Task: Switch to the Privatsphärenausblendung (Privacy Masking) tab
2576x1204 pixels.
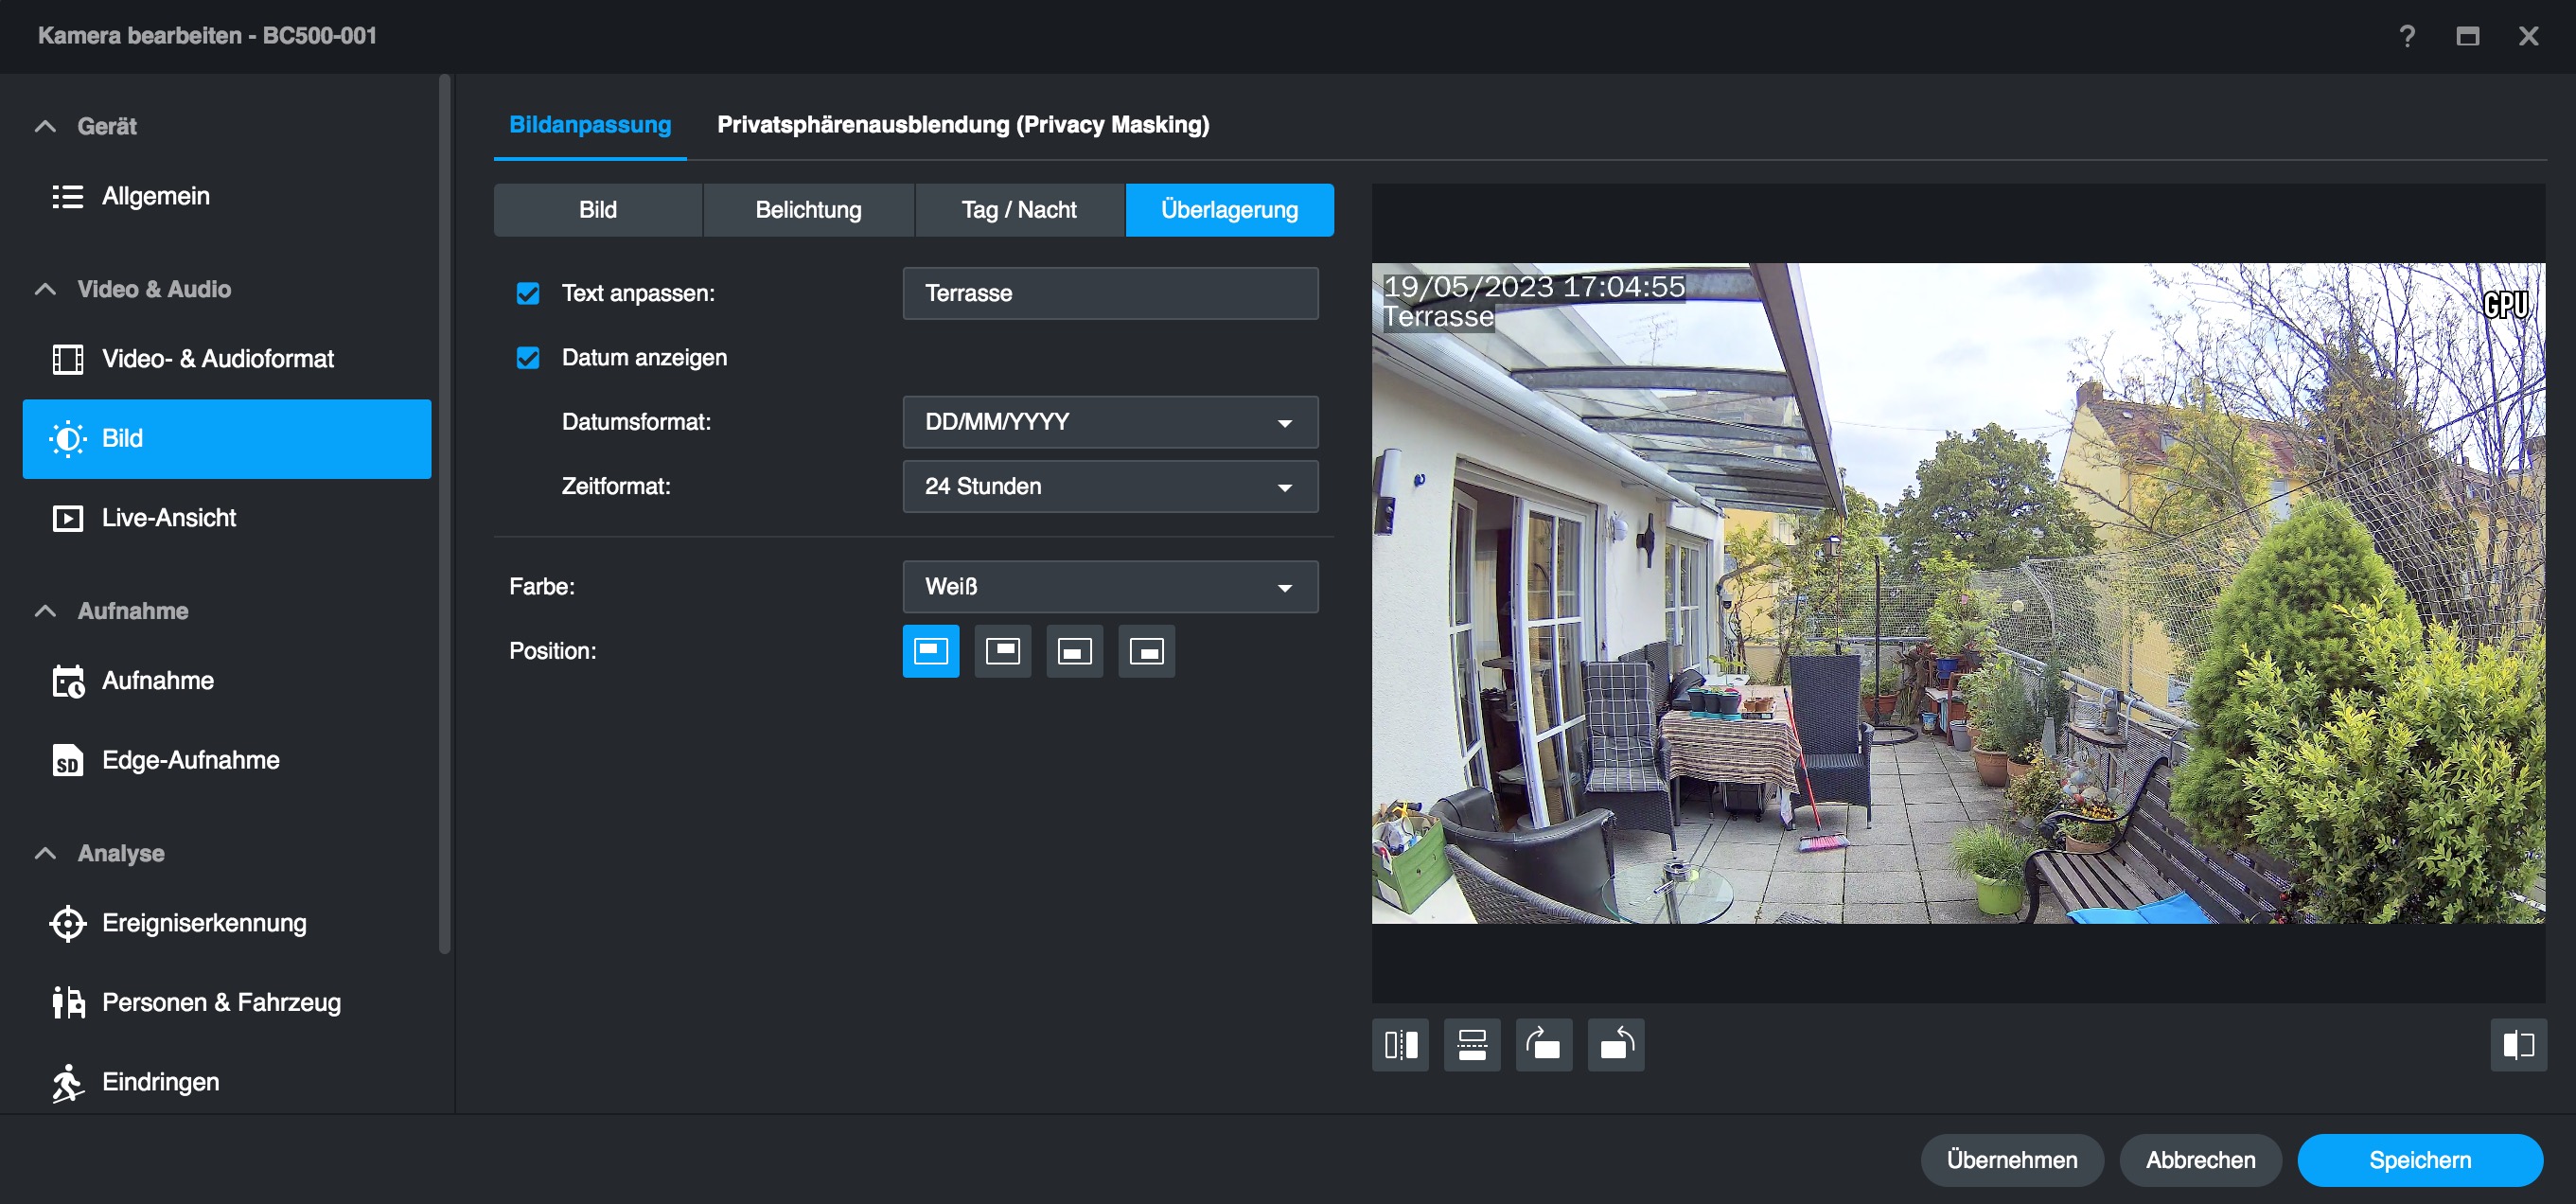Action: 962,125
